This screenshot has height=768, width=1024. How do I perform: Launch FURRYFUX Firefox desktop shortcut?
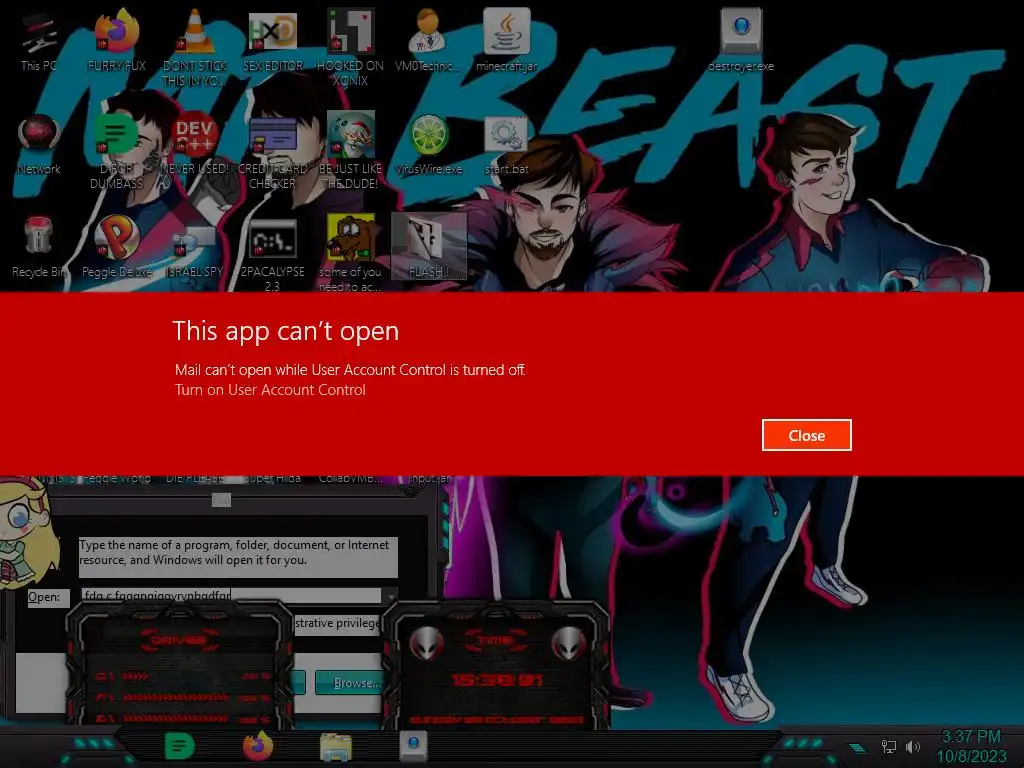[x=116, y=40]
